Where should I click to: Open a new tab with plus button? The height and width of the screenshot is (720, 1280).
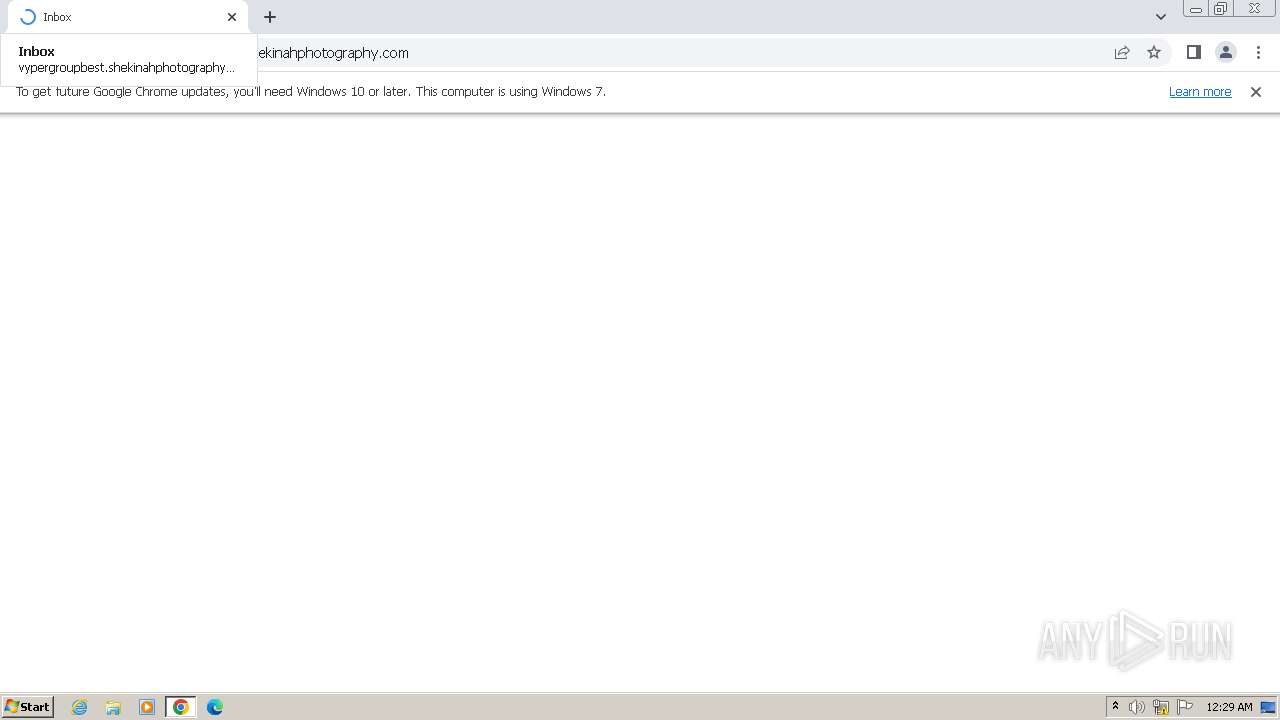tap(270, 17)
